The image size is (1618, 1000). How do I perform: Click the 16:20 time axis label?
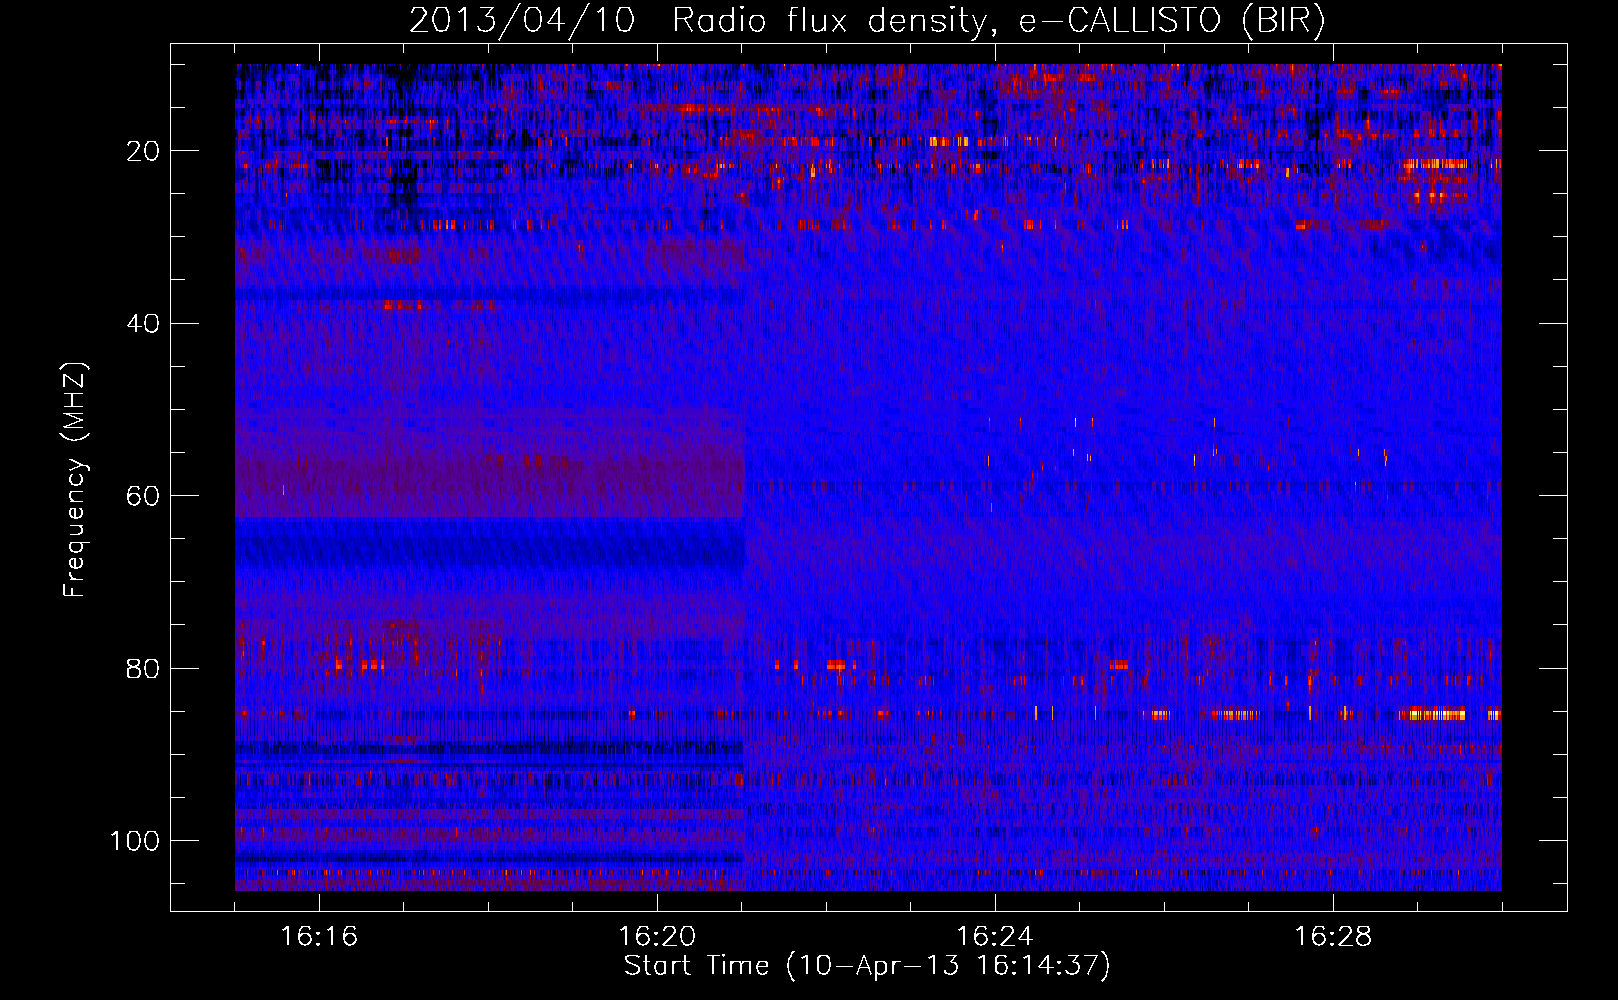pos(657,937)
